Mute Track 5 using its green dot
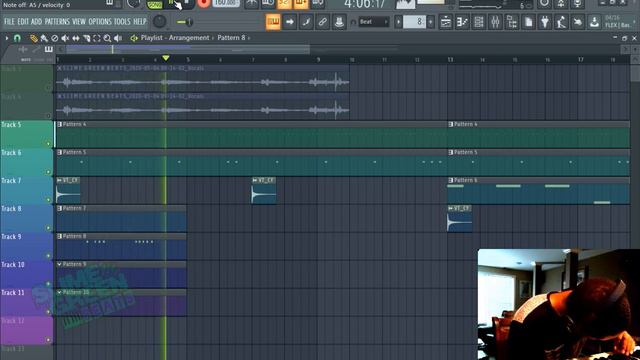The height and width of the screenshot is (360, 640). point(48,144)
